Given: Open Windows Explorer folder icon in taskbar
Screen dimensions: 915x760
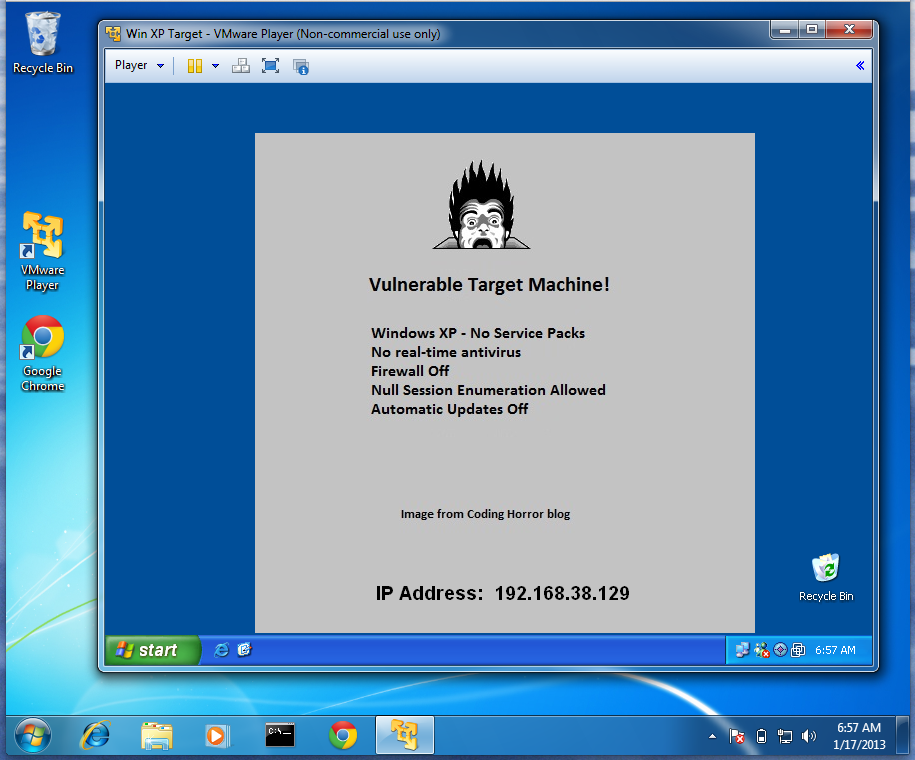Looking at the screenshot, I should [x=157, y=735].
